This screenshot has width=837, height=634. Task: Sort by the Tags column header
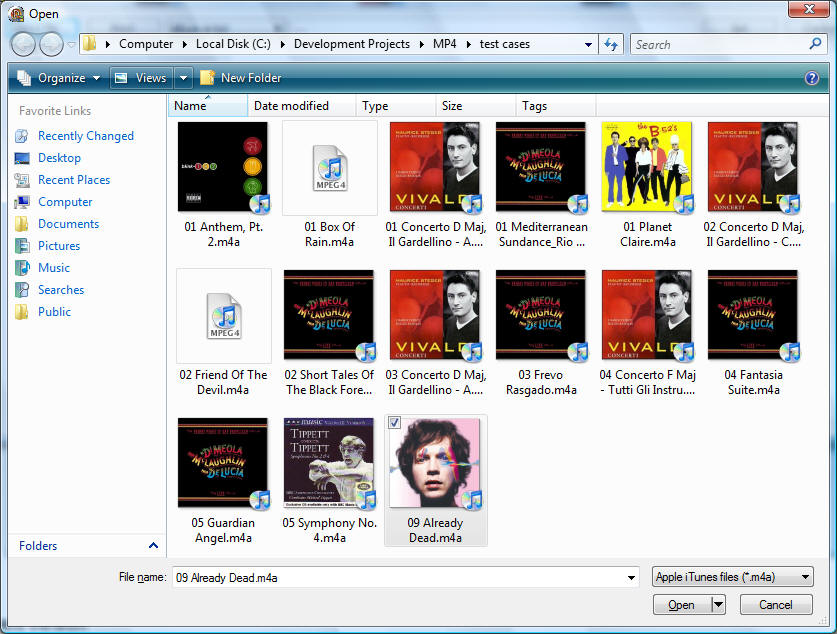[x=556, y=106]
